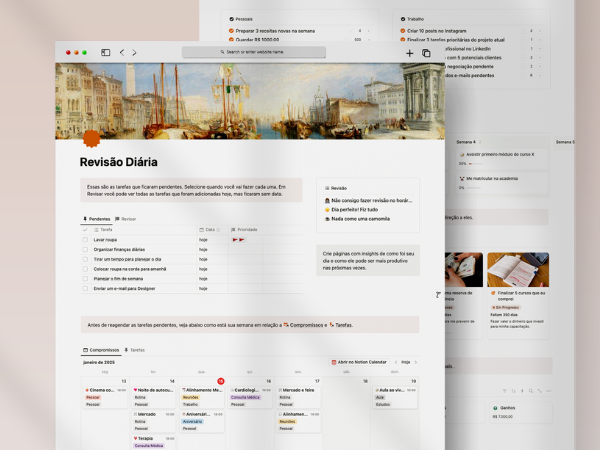Open Não consigo fazer revisão page
The height and width of the screenshot is (450, 600).
click(x=368, y=200)
